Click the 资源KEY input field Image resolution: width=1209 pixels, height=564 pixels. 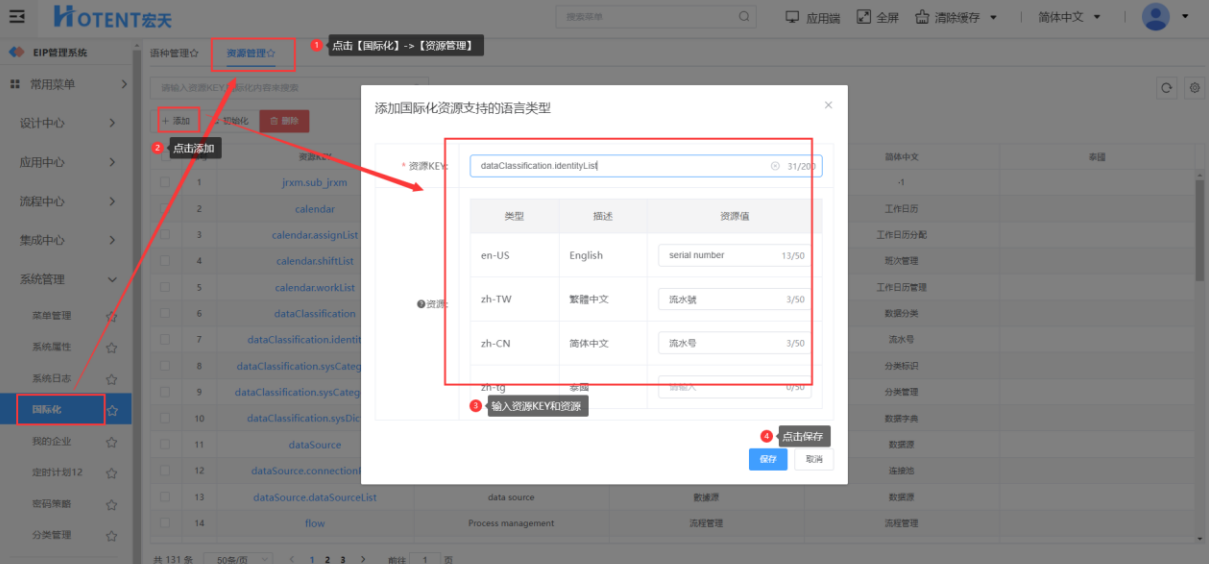[x=646, y=166]
